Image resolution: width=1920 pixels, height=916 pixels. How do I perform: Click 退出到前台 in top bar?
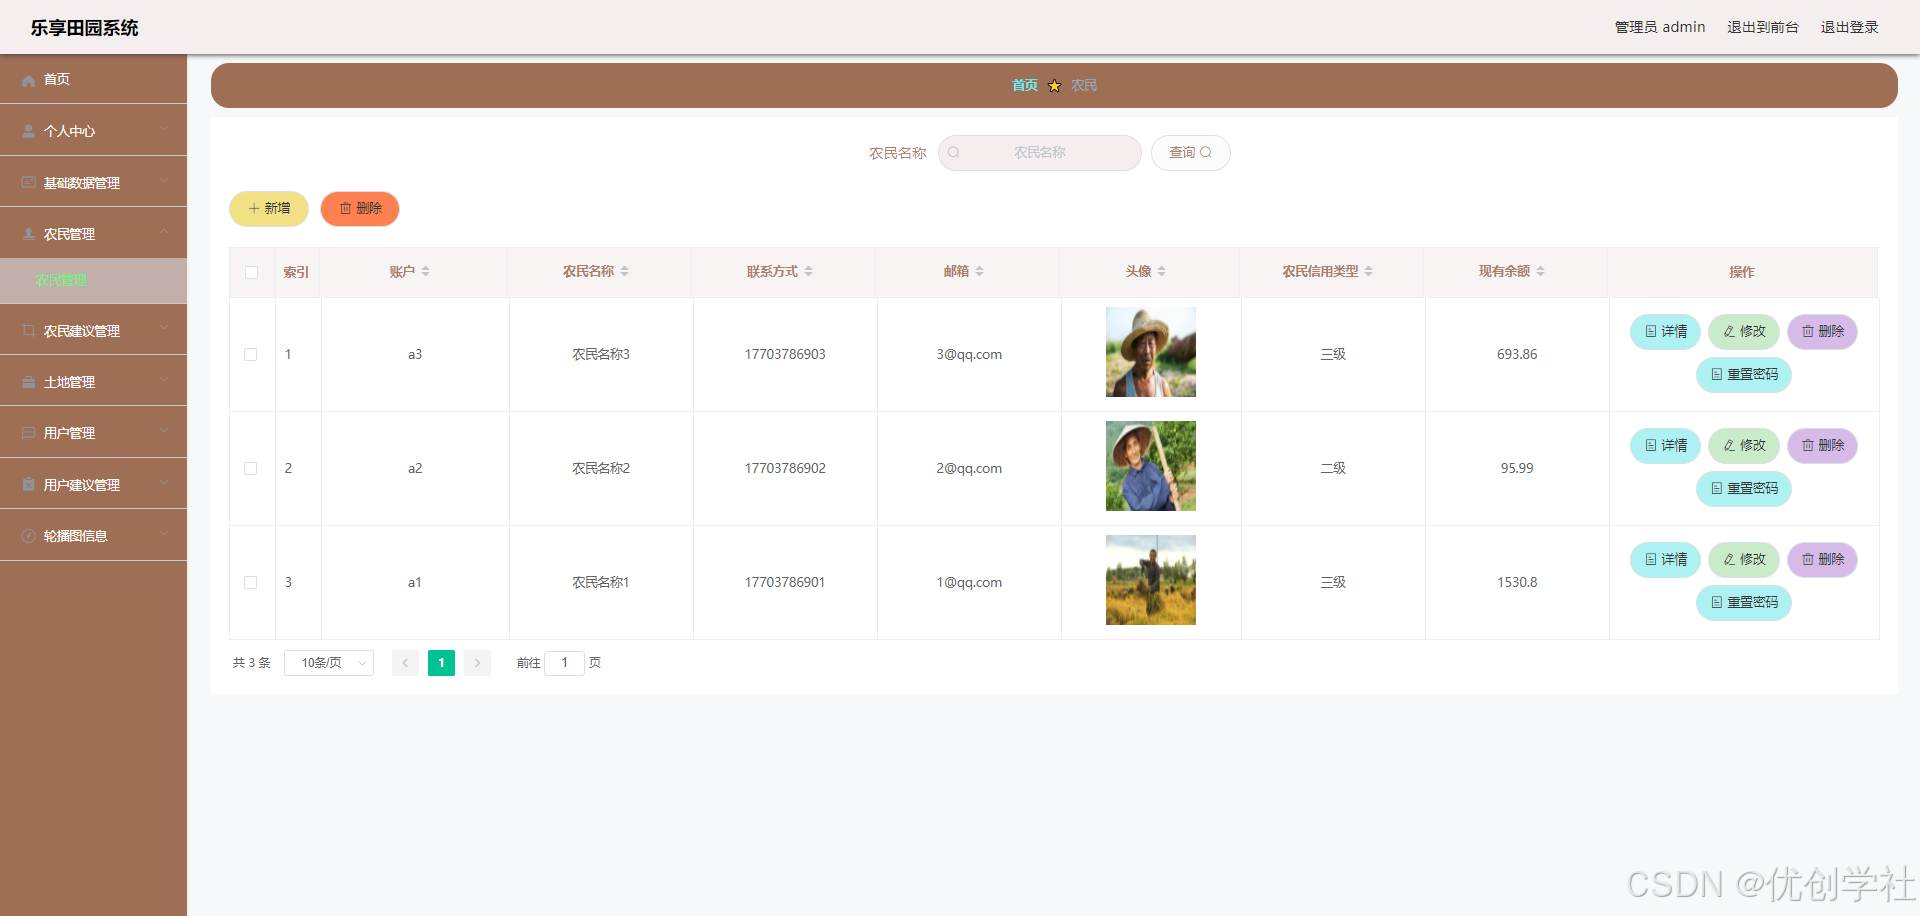pyautogui.click(x=1763, y=27)
